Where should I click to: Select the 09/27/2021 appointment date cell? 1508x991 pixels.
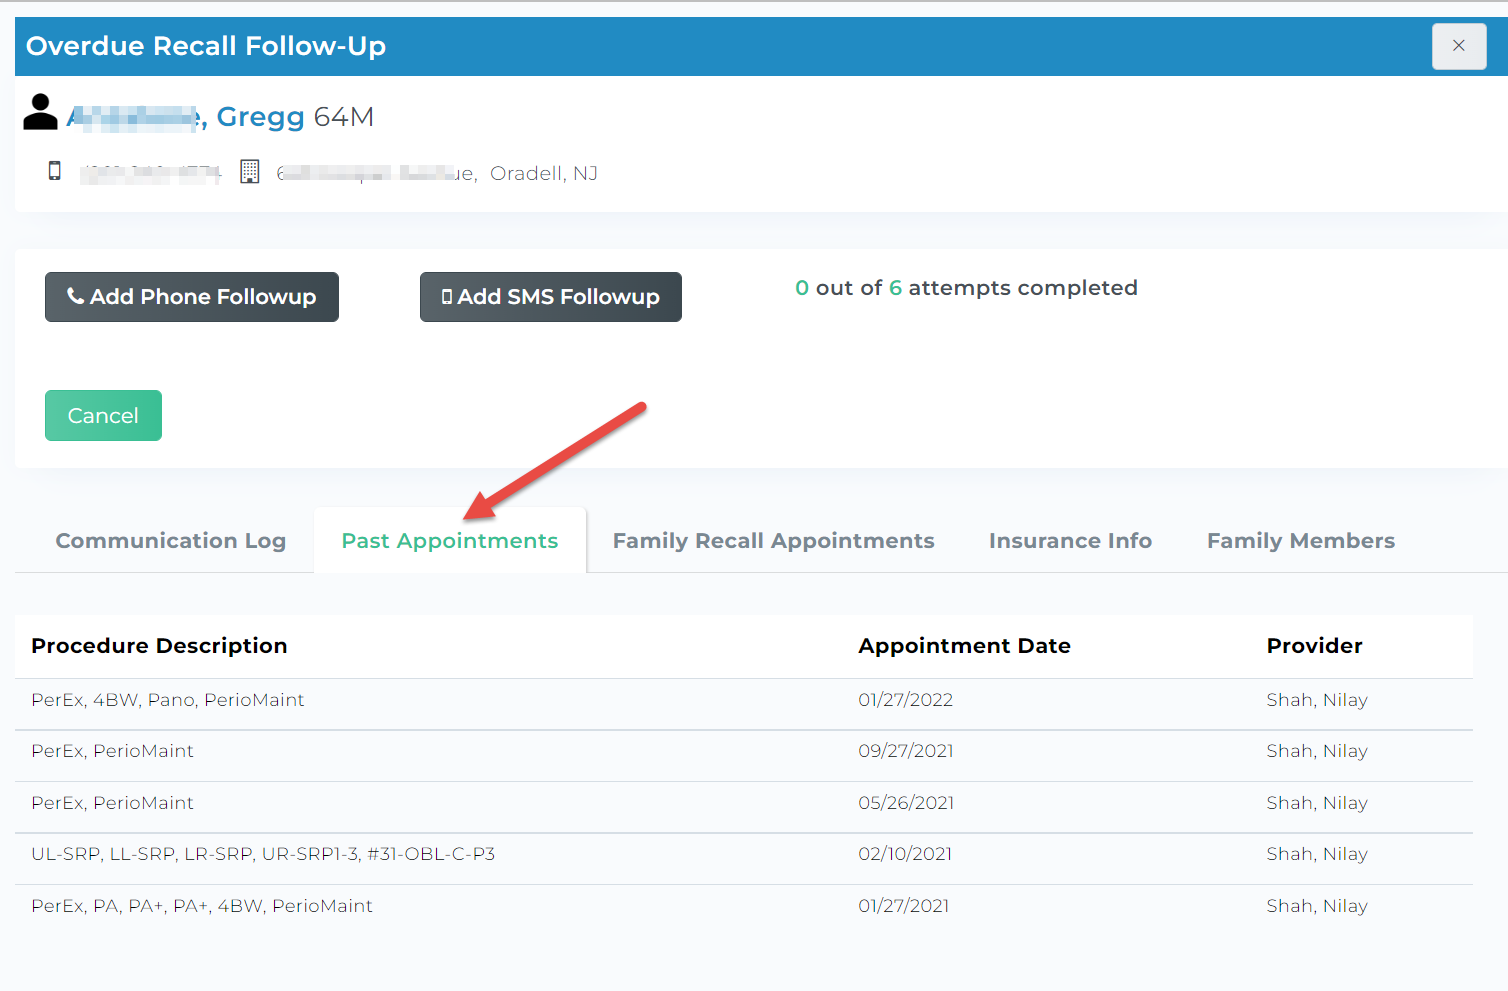tap(905, 751)
